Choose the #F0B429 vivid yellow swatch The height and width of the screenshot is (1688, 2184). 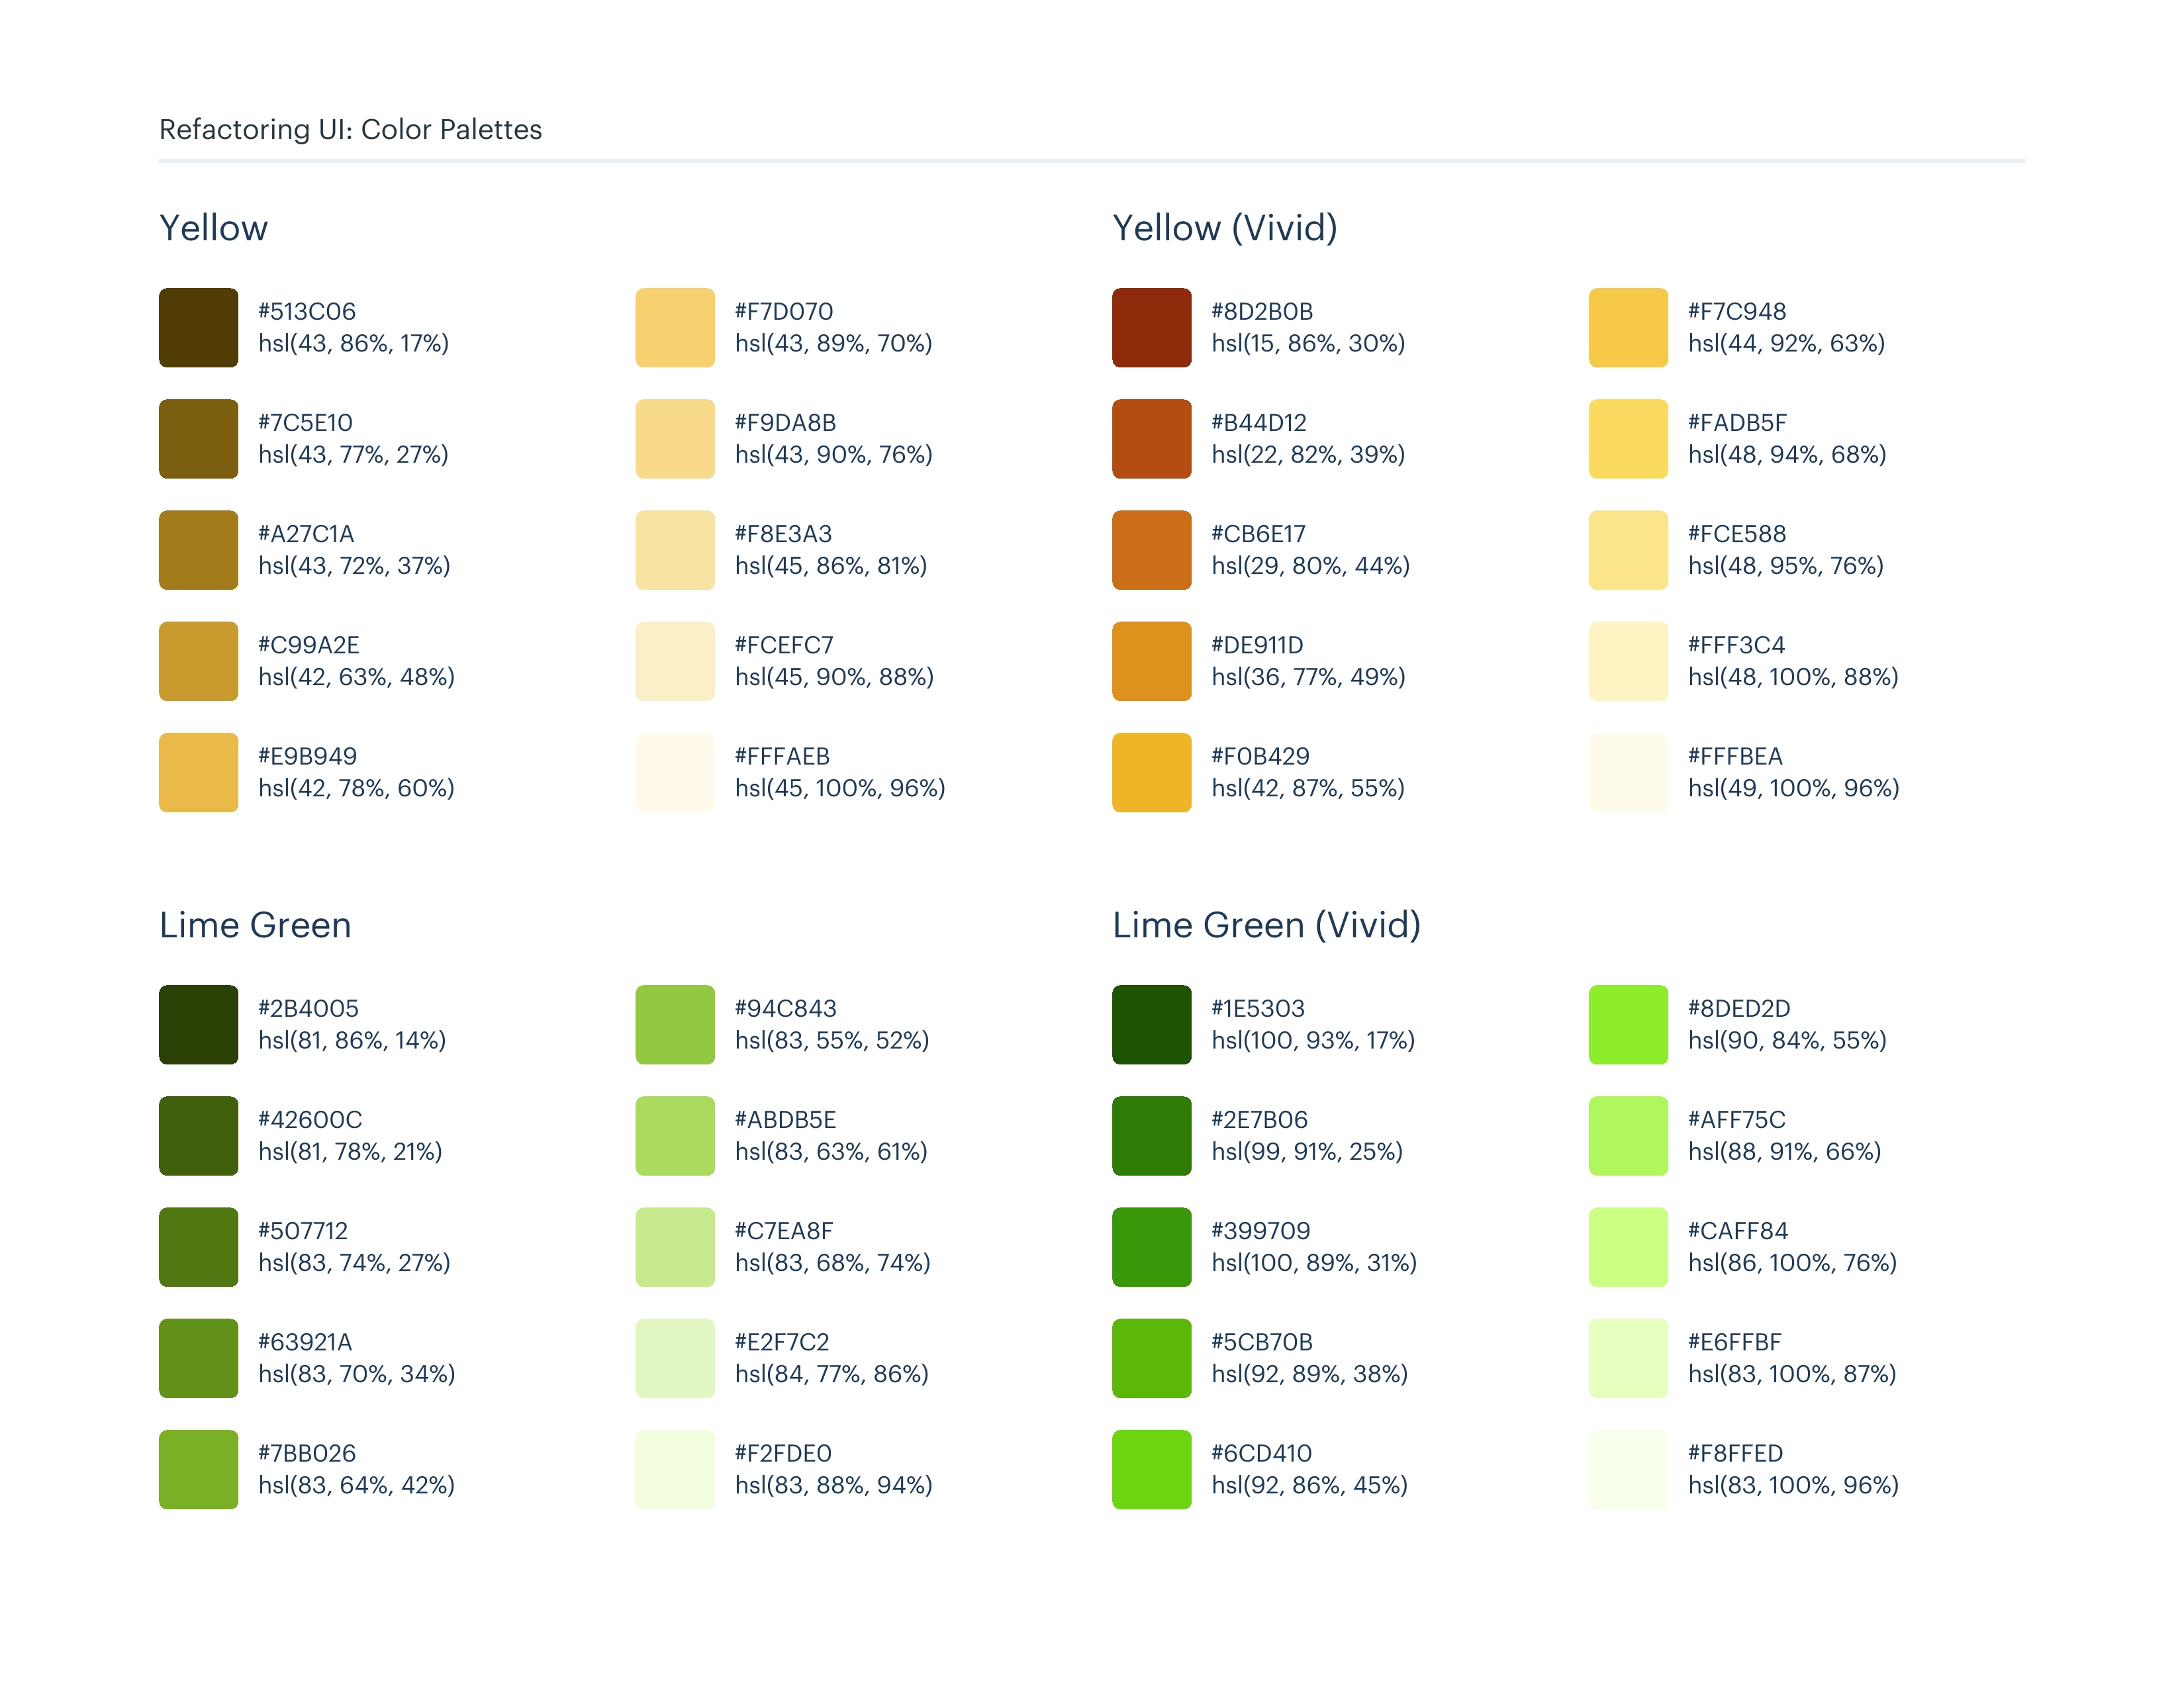(x=1151, y=772)
